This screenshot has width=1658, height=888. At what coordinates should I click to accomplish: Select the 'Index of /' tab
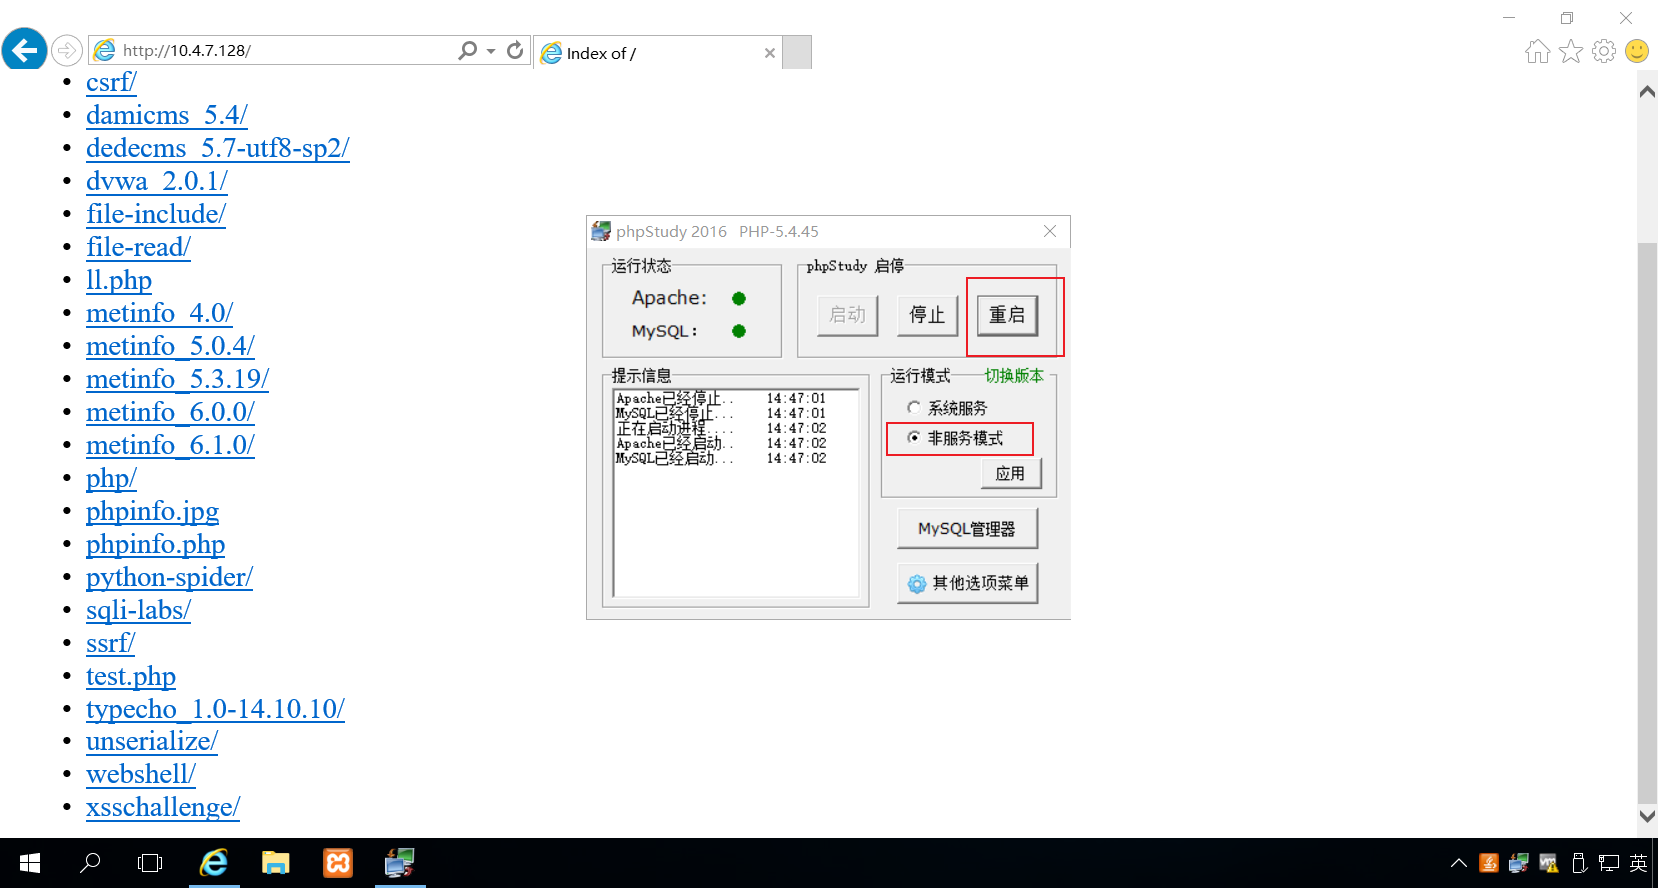658,53
